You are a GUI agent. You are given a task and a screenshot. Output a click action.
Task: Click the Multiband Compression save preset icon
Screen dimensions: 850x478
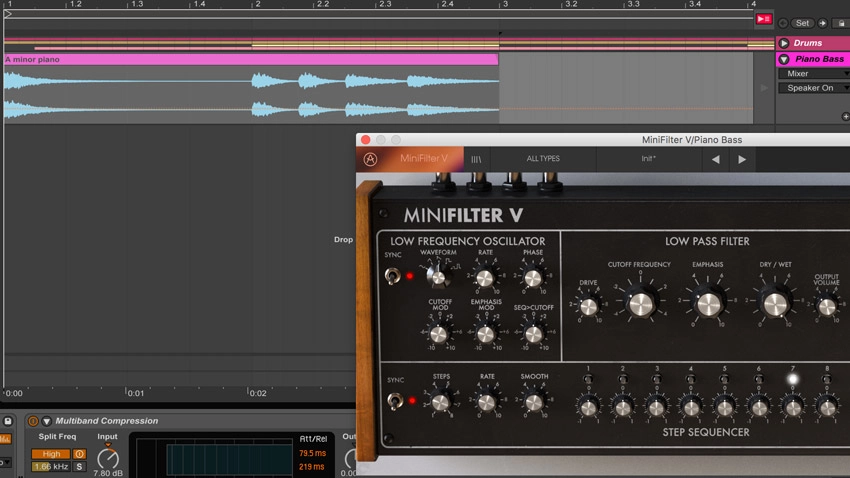[8, 421]
